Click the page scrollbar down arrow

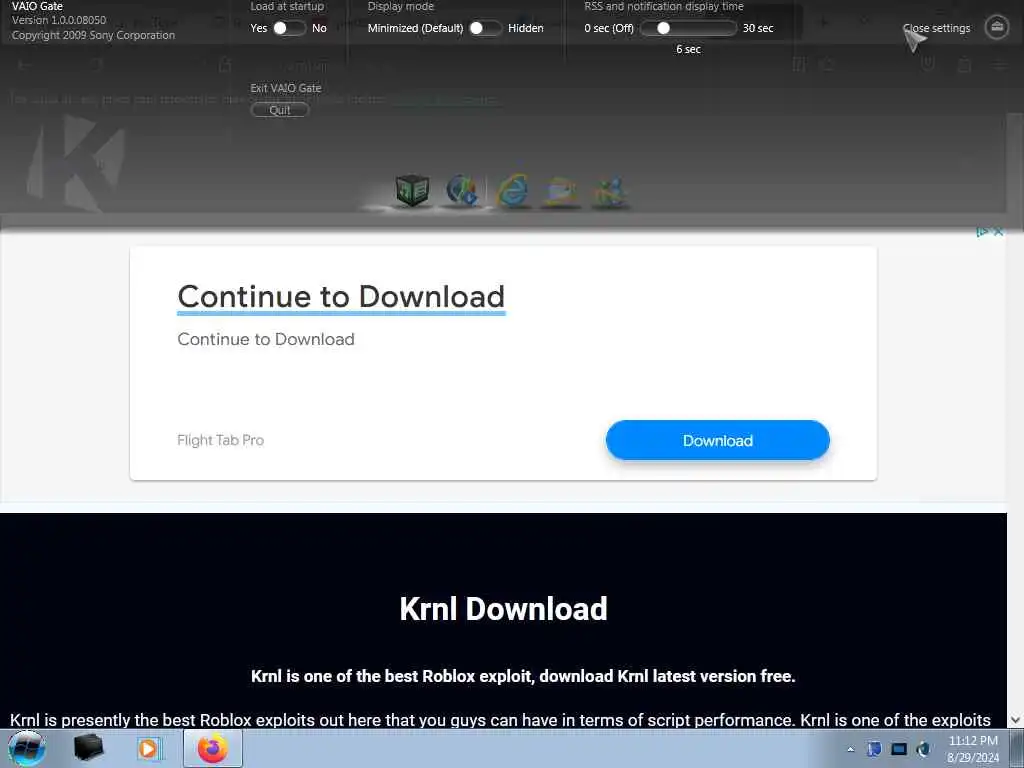tap(1016, 720)
